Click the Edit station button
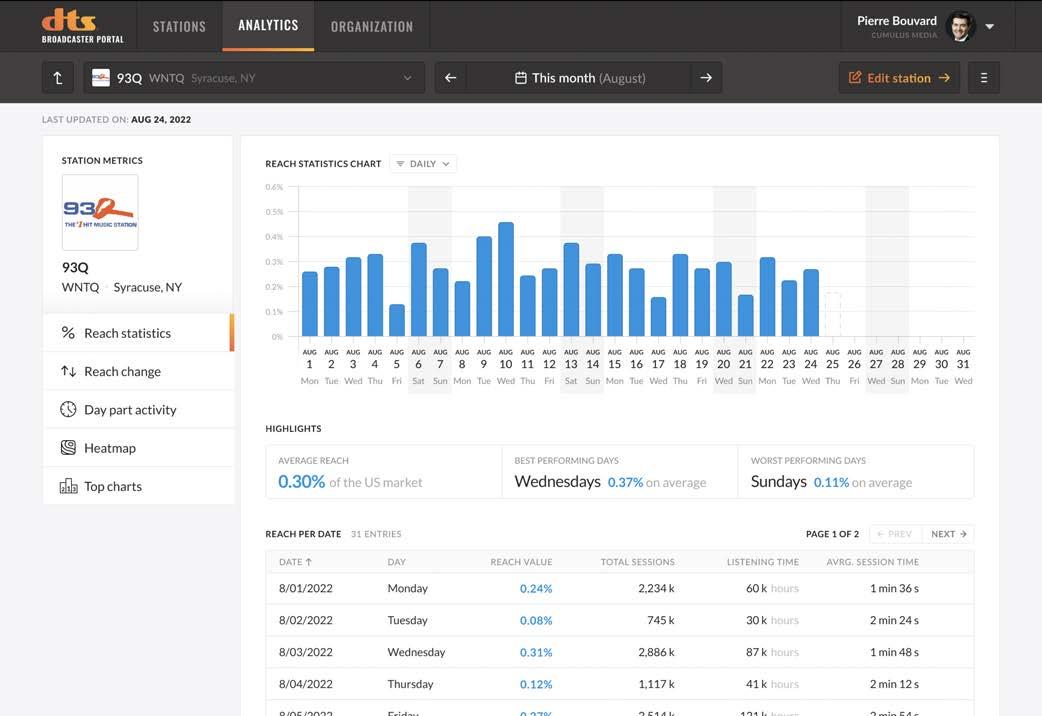This screenshot has width=1042, height=716. pos(899,78)
